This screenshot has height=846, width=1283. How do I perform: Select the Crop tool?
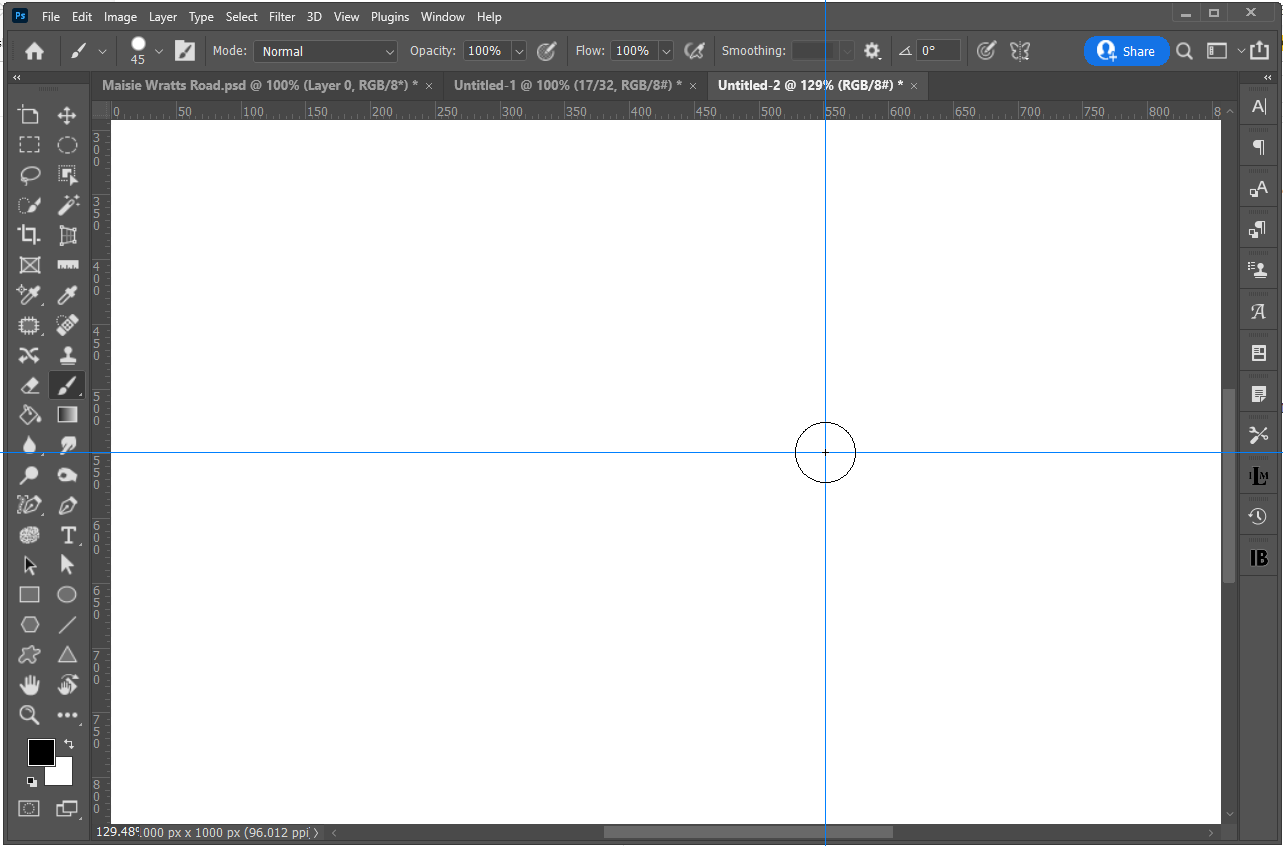pyautogui.click(x=29, y=235)
